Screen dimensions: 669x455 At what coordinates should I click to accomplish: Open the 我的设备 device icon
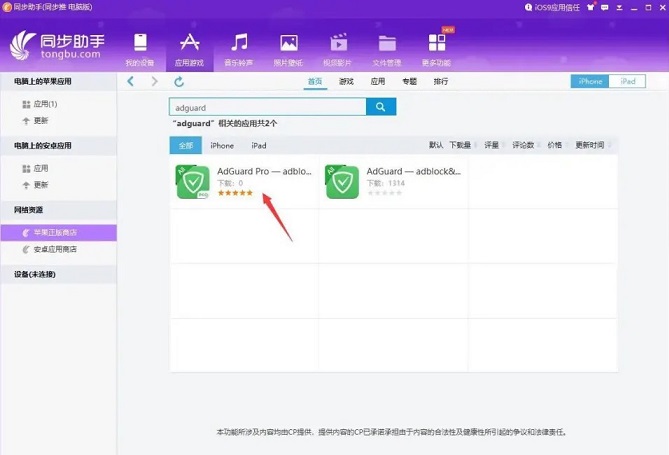tap(140, 43)
